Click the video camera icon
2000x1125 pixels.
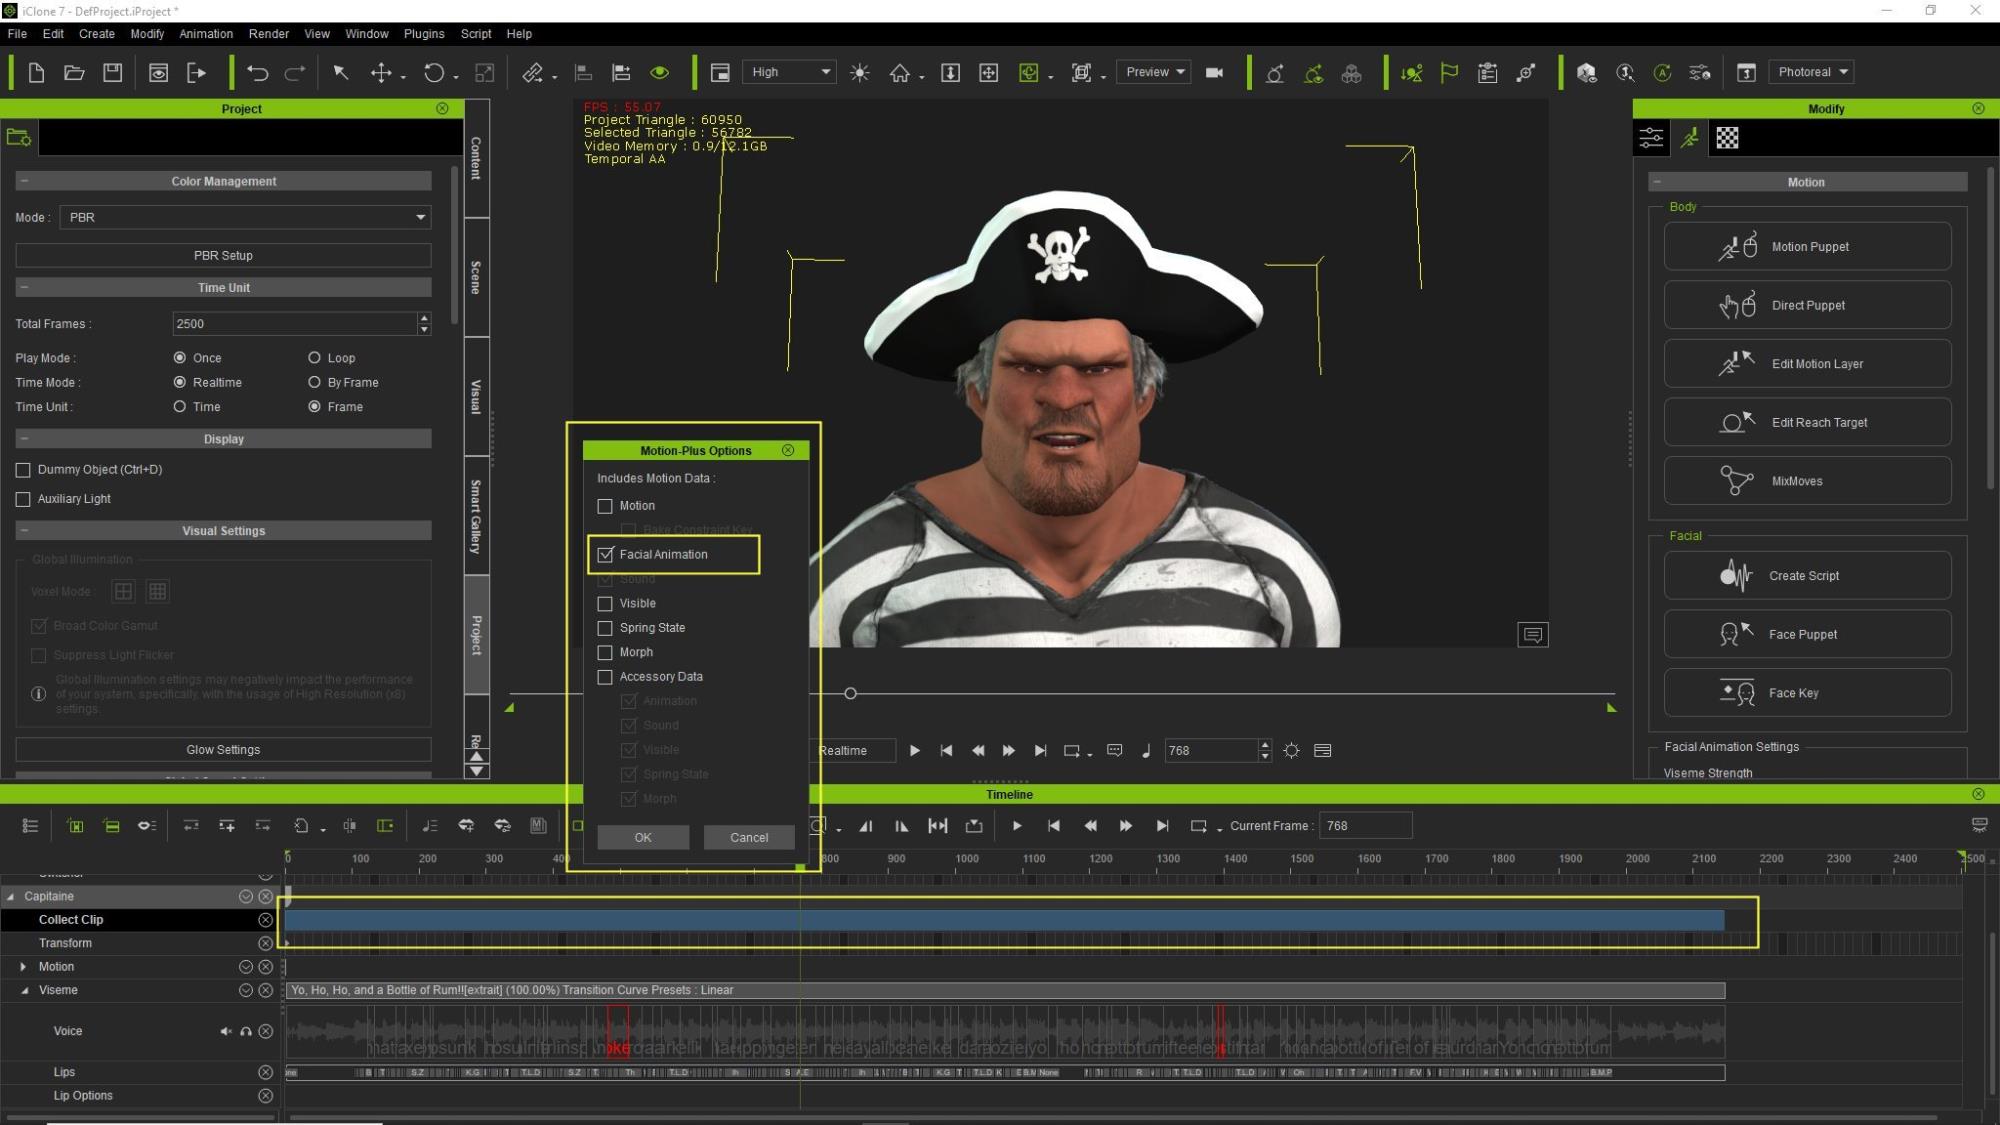[x=1215, y=72]
